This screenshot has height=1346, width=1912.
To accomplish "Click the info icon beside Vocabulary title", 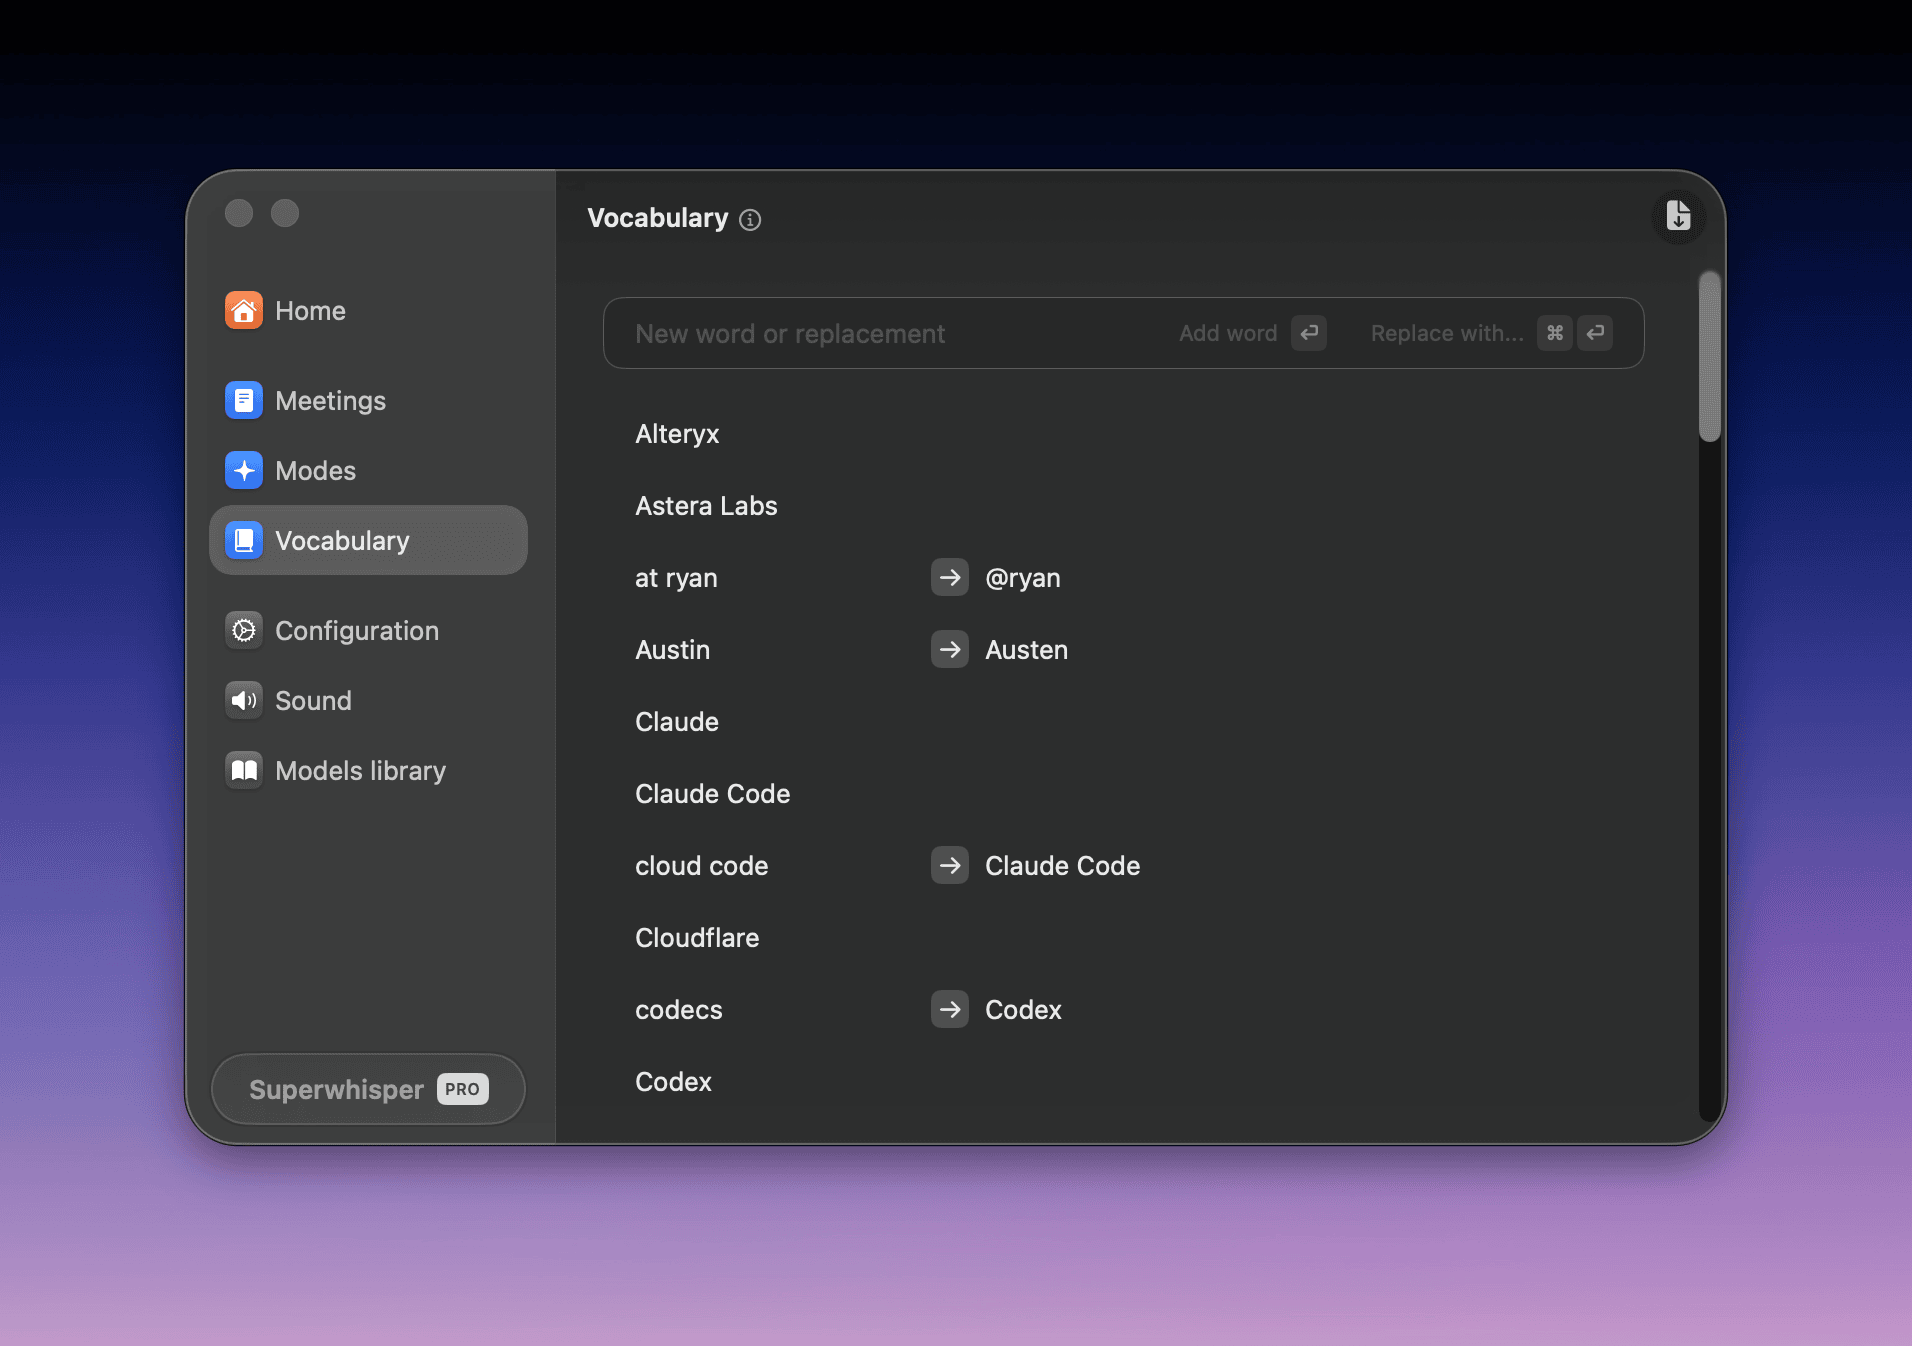I will (x=750, y=220).
